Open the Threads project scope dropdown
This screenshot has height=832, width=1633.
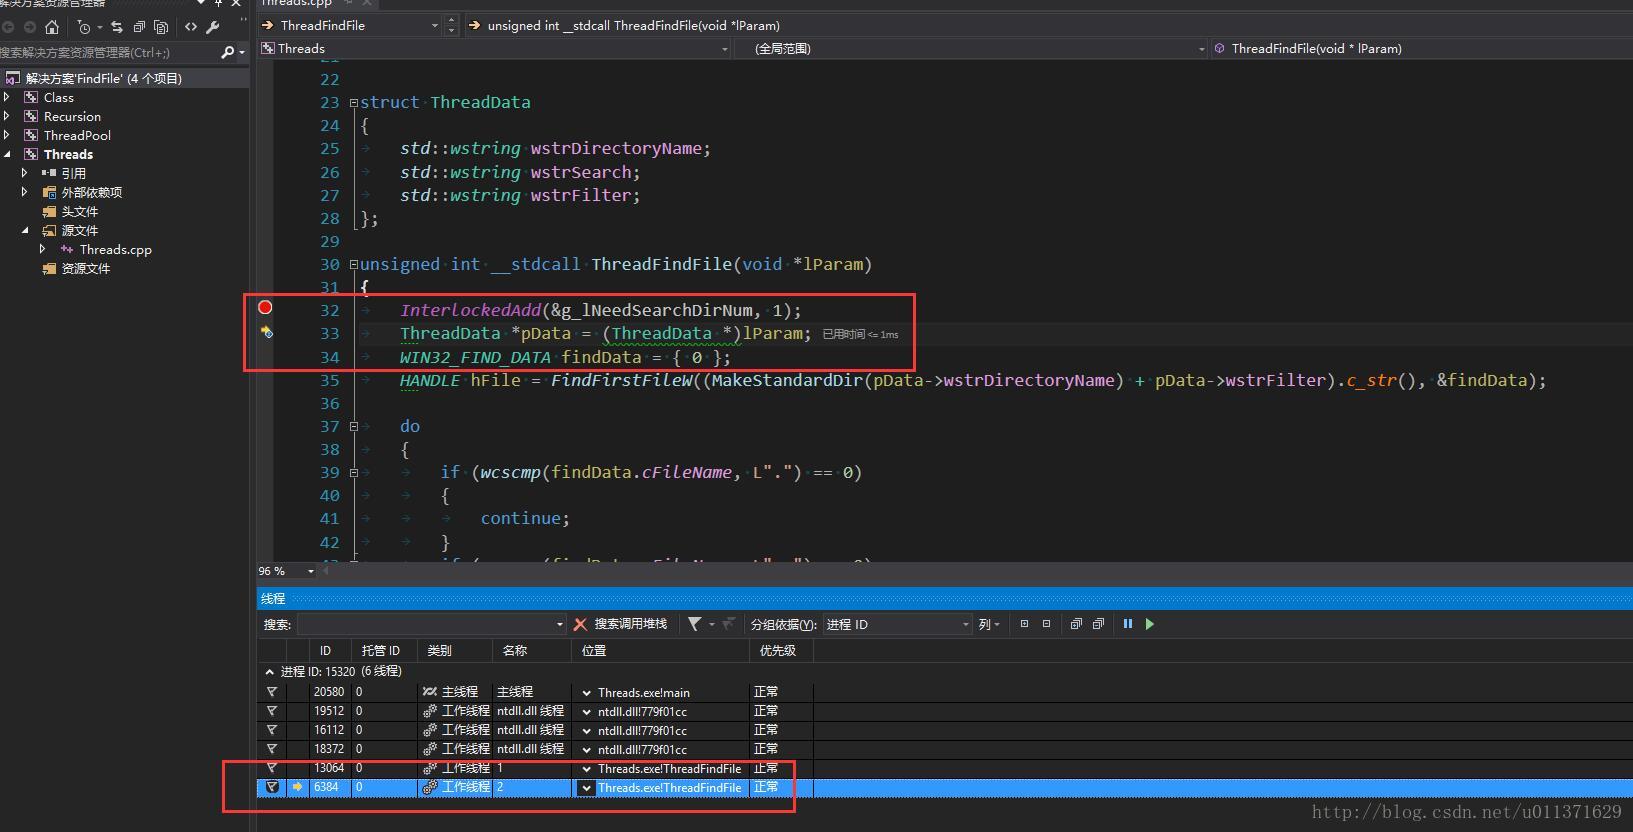pyautogui.click(x=724, y=48)
